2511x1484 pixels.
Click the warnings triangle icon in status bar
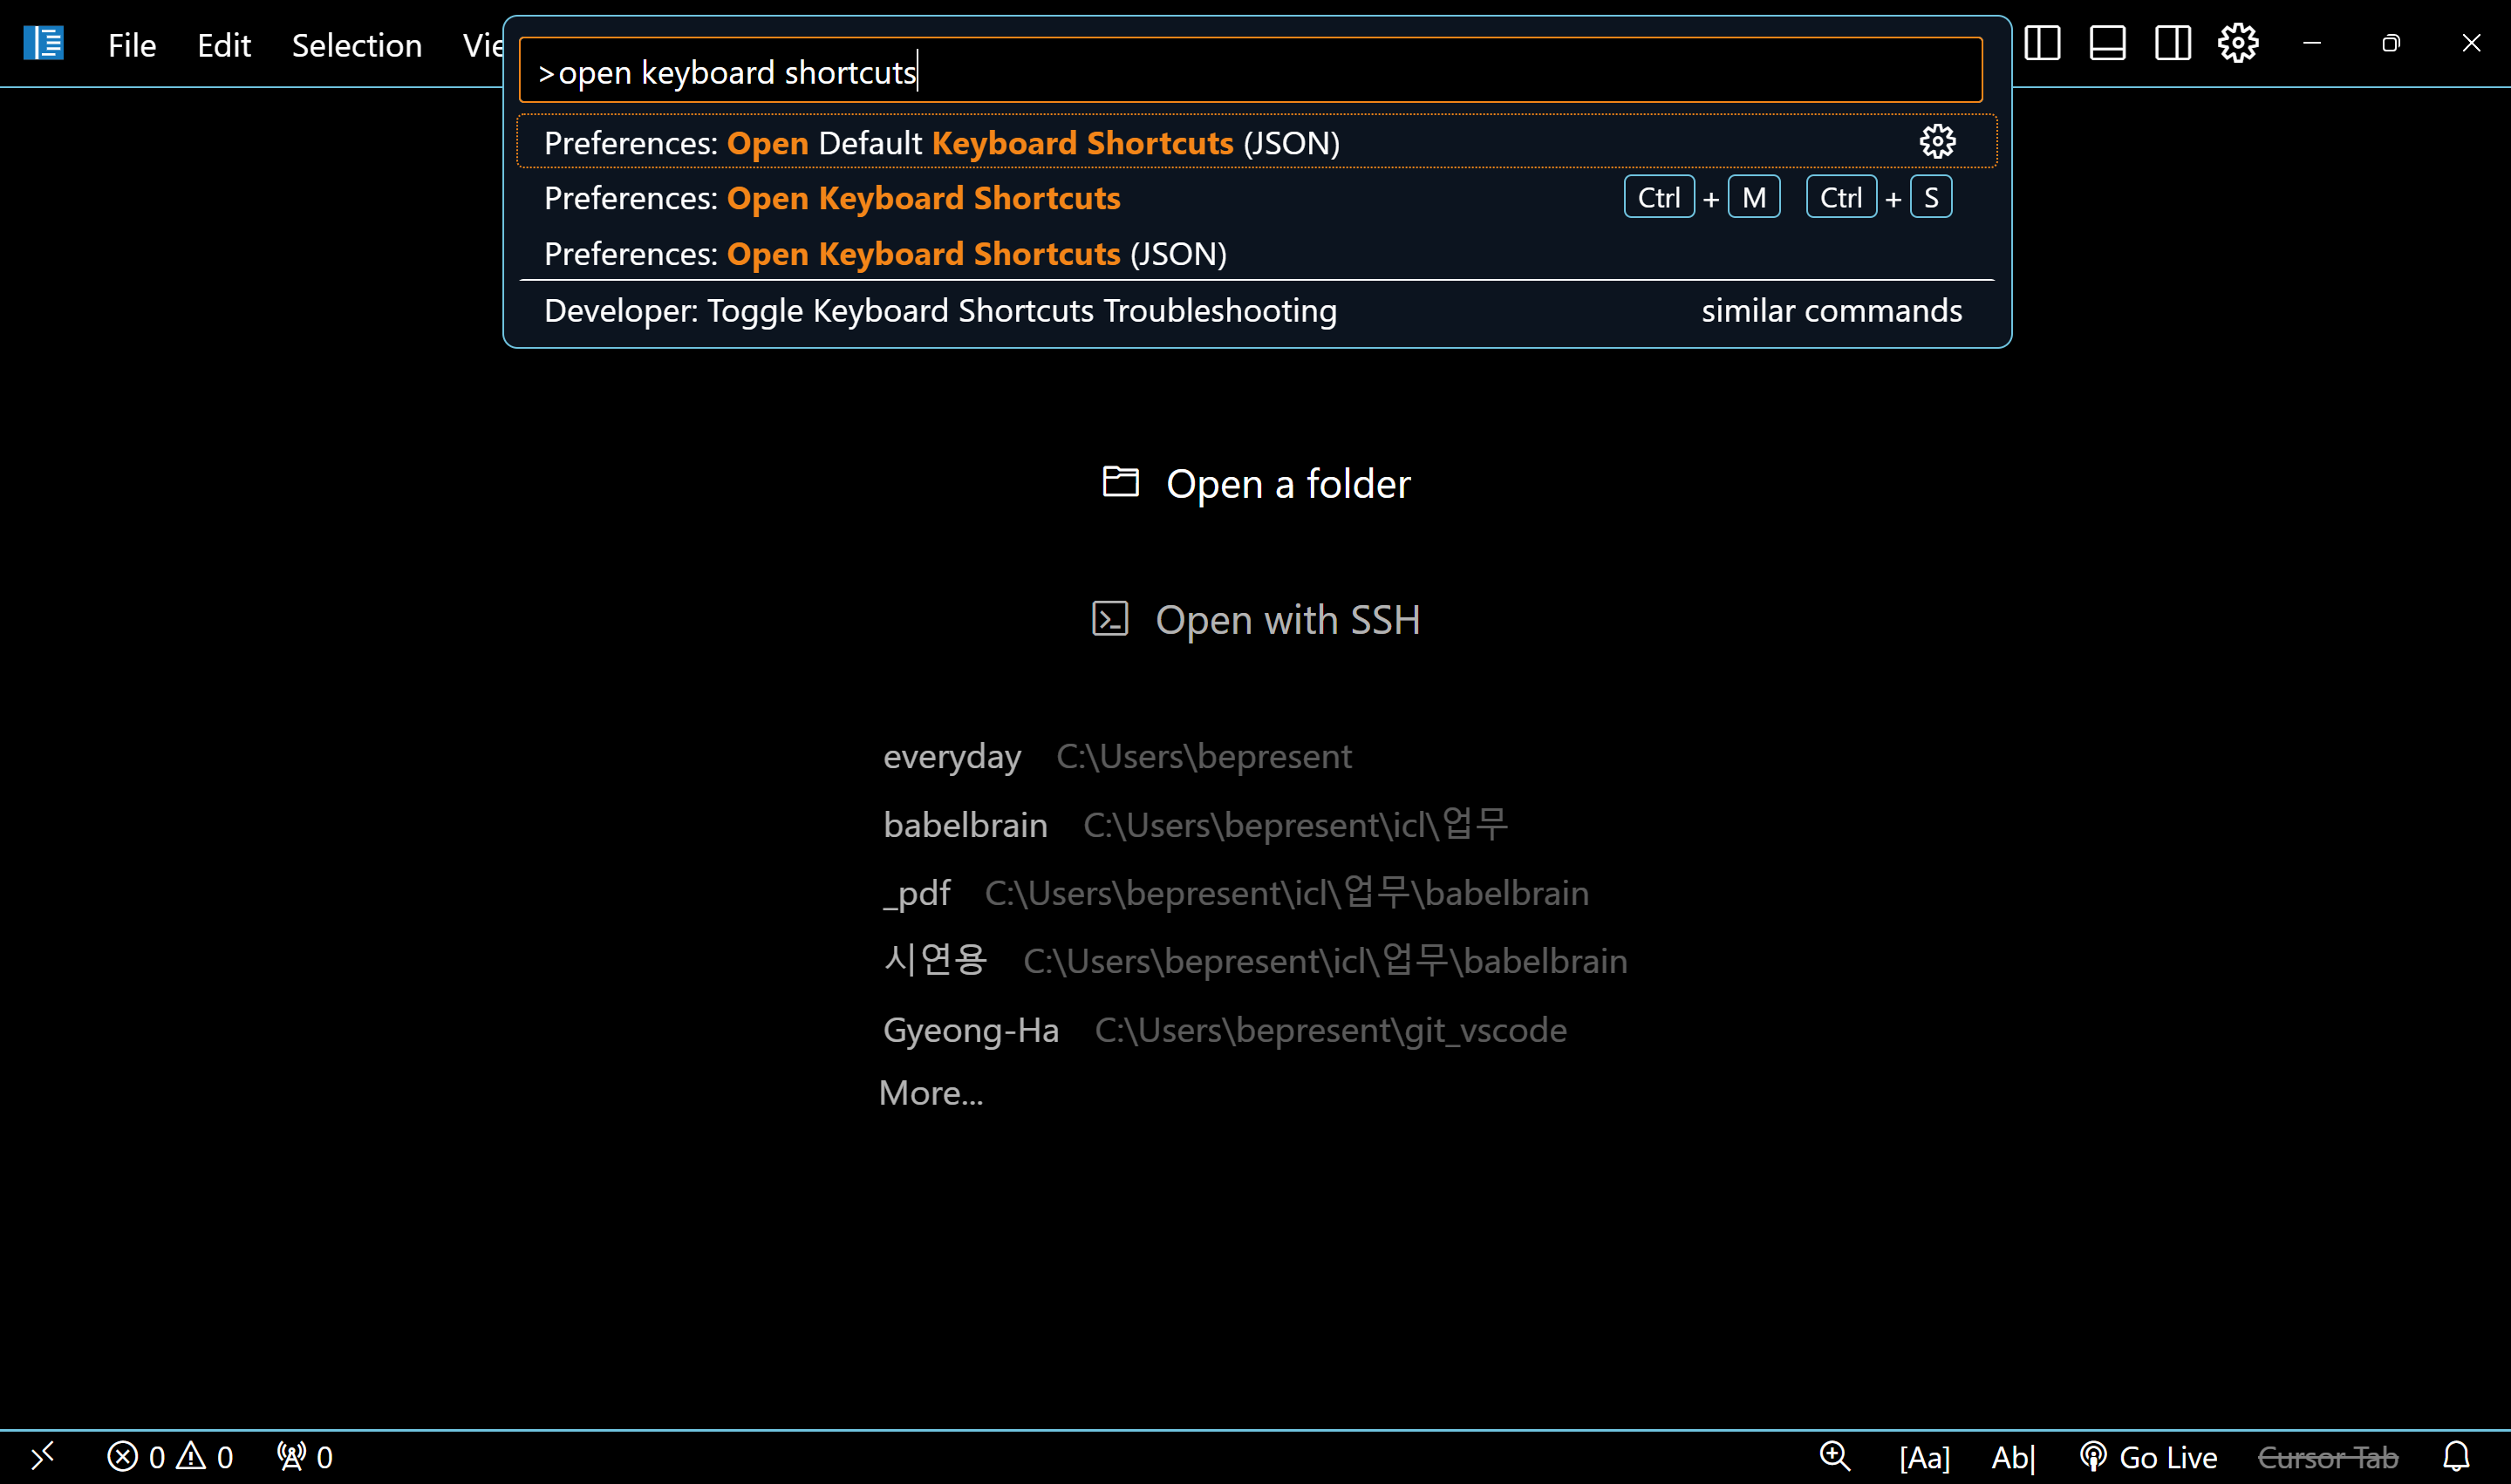click(x=191, y=1456)
